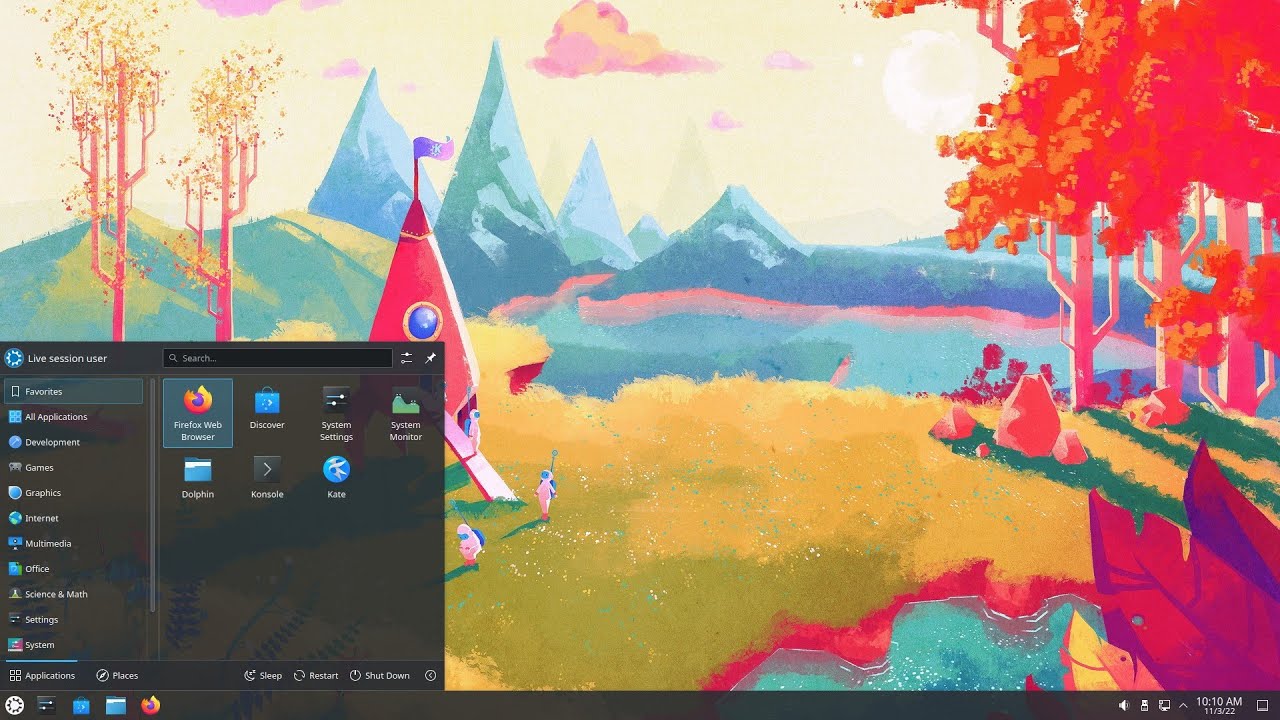Open Discover from the taskbar
Screen dimensions: 1280x720
81,705
